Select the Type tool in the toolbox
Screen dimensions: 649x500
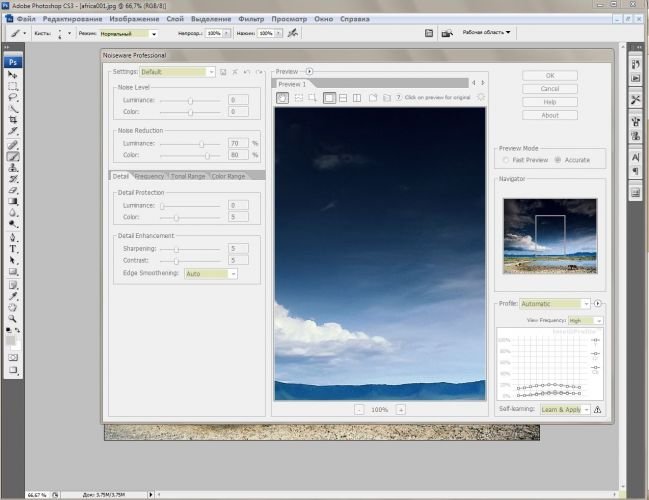(x=14, y=249)
